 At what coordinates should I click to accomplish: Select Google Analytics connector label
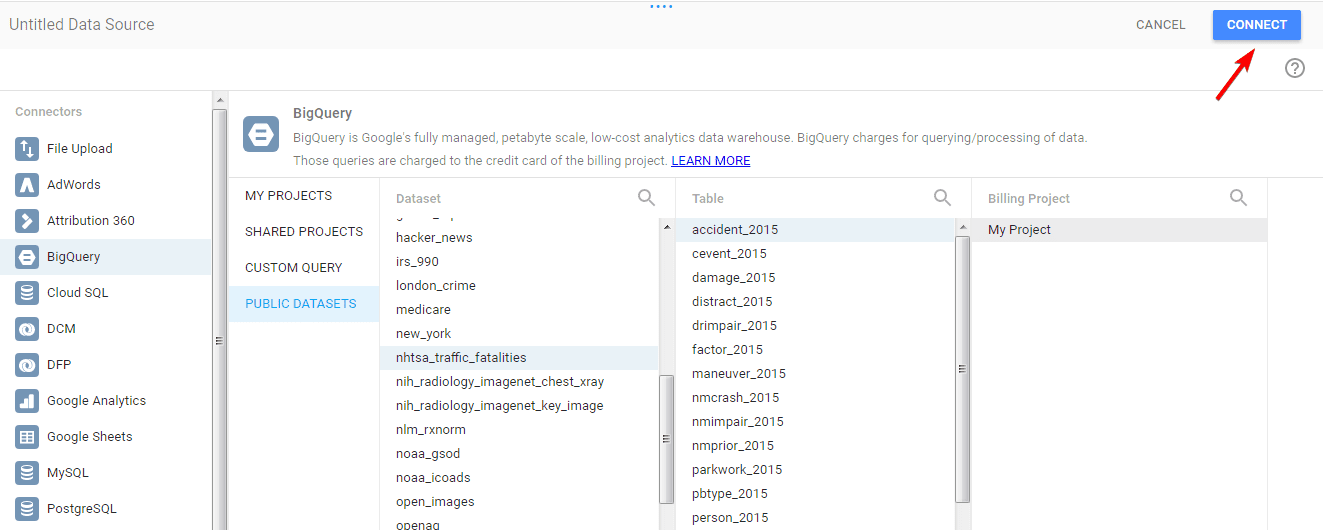coord(96,401)
